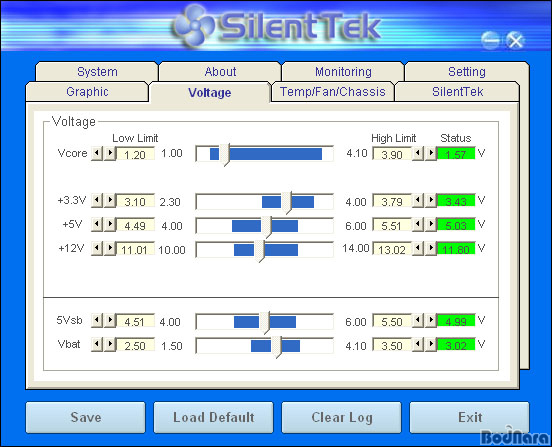The image size is (552, 447).
Task: Click +12V low limit field 11.01
Action: tap(135, 249)
